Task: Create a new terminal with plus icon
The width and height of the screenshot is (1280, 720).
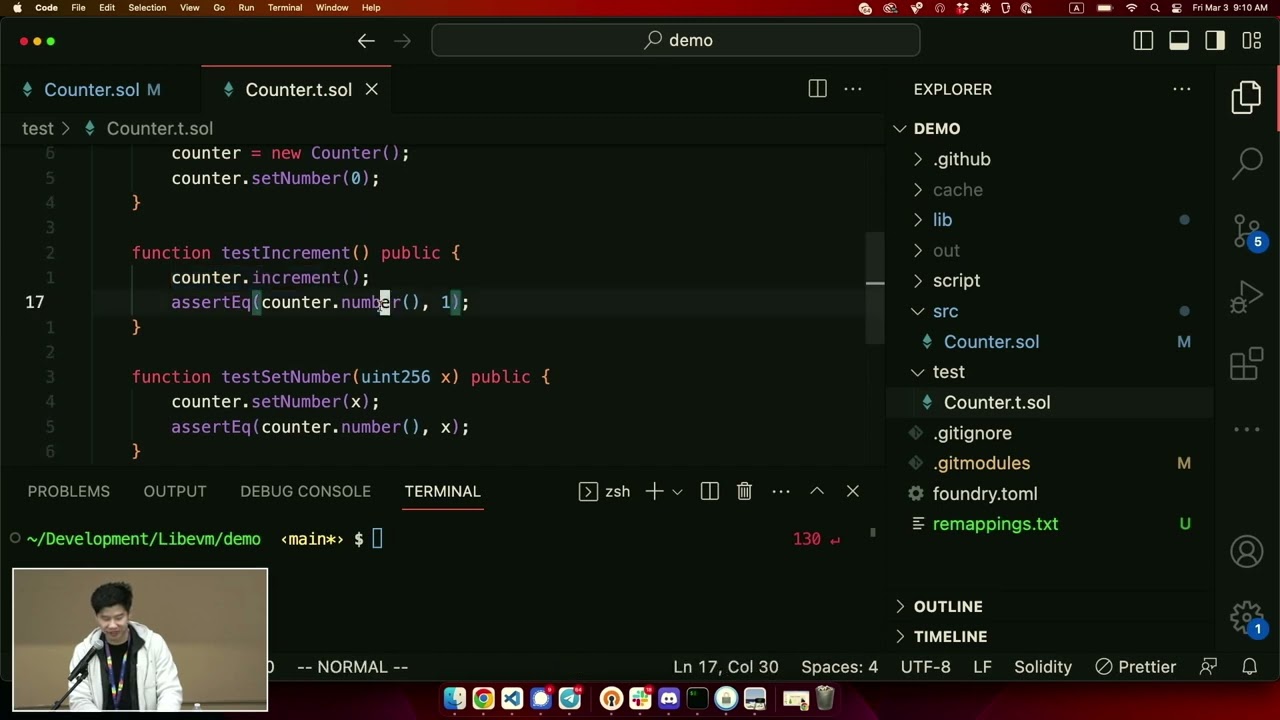Action: coord(654,491)
